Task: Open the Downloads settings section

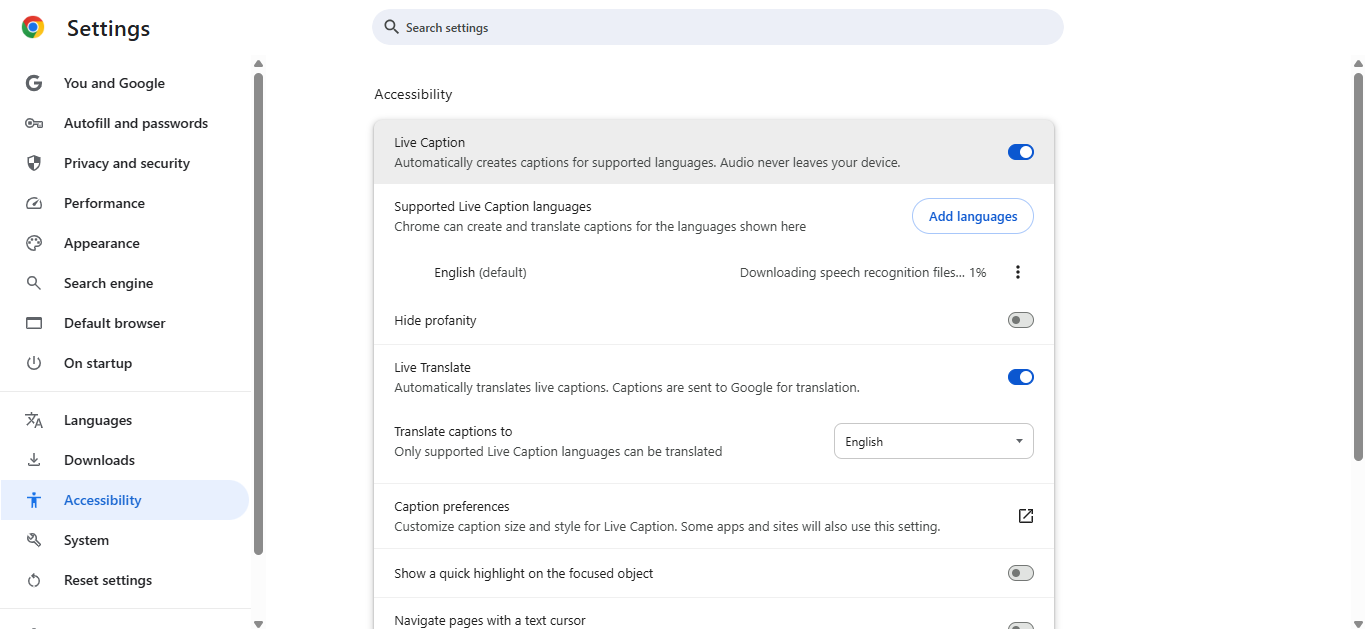Action: click(x=99, y=460)
